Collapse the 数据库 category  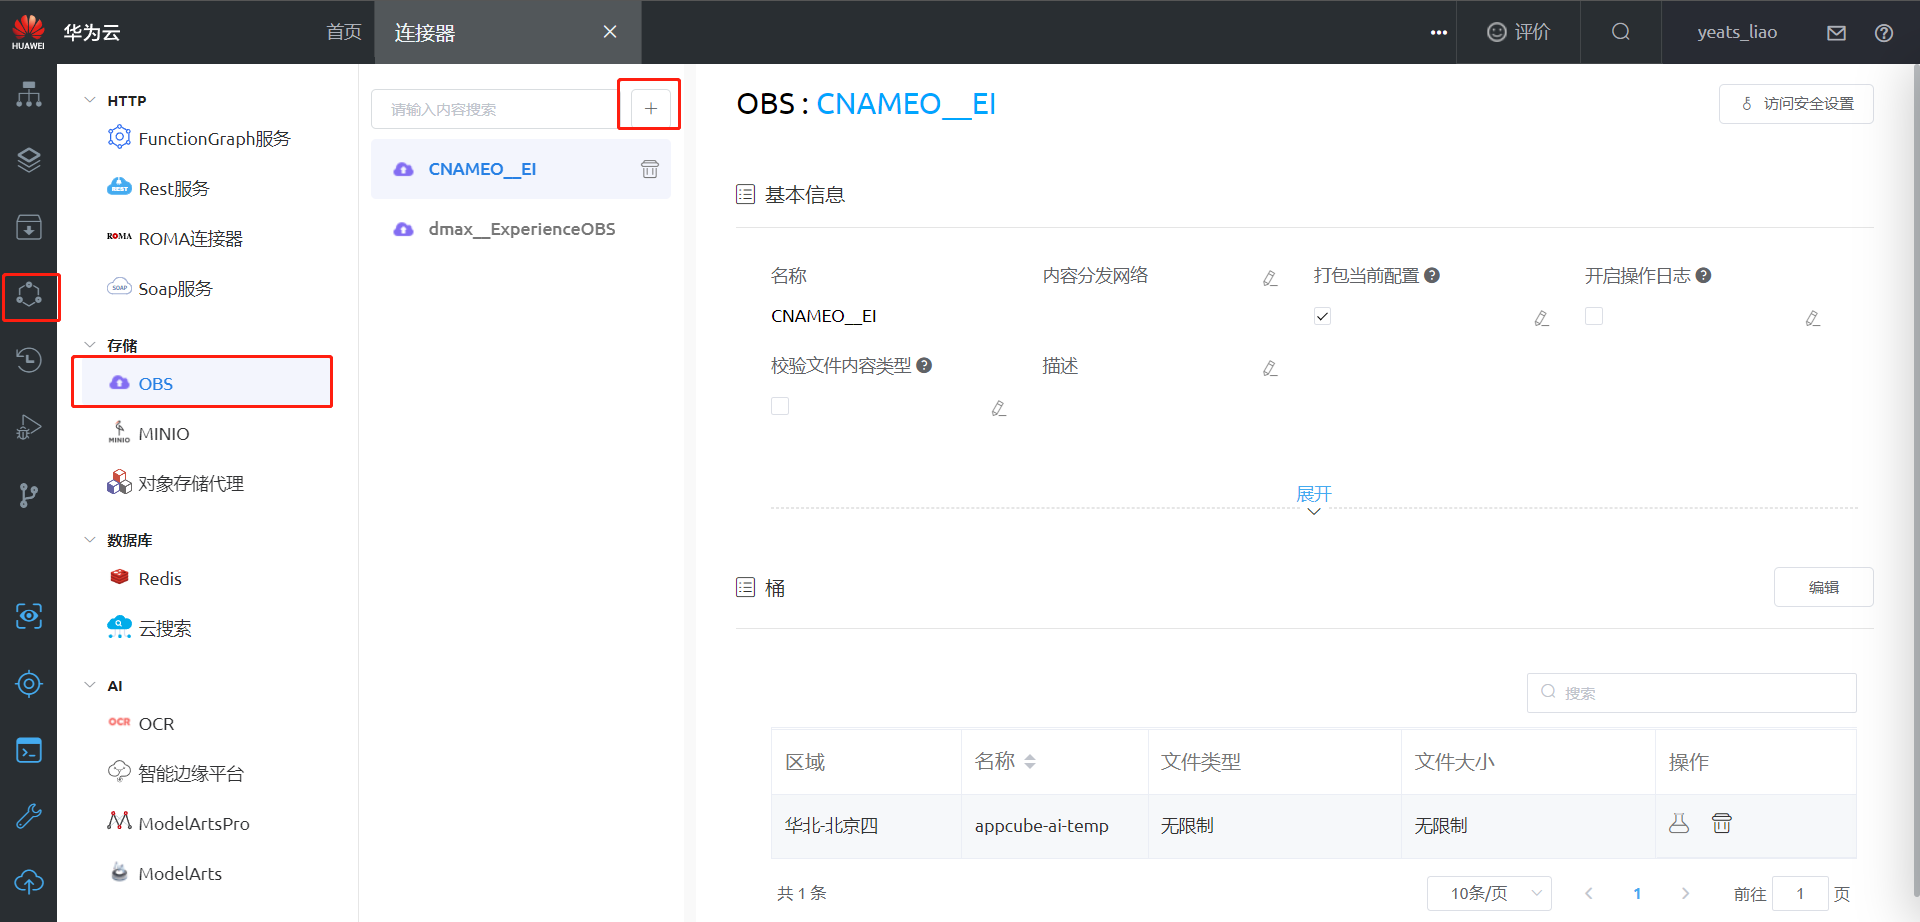point(90,540)
